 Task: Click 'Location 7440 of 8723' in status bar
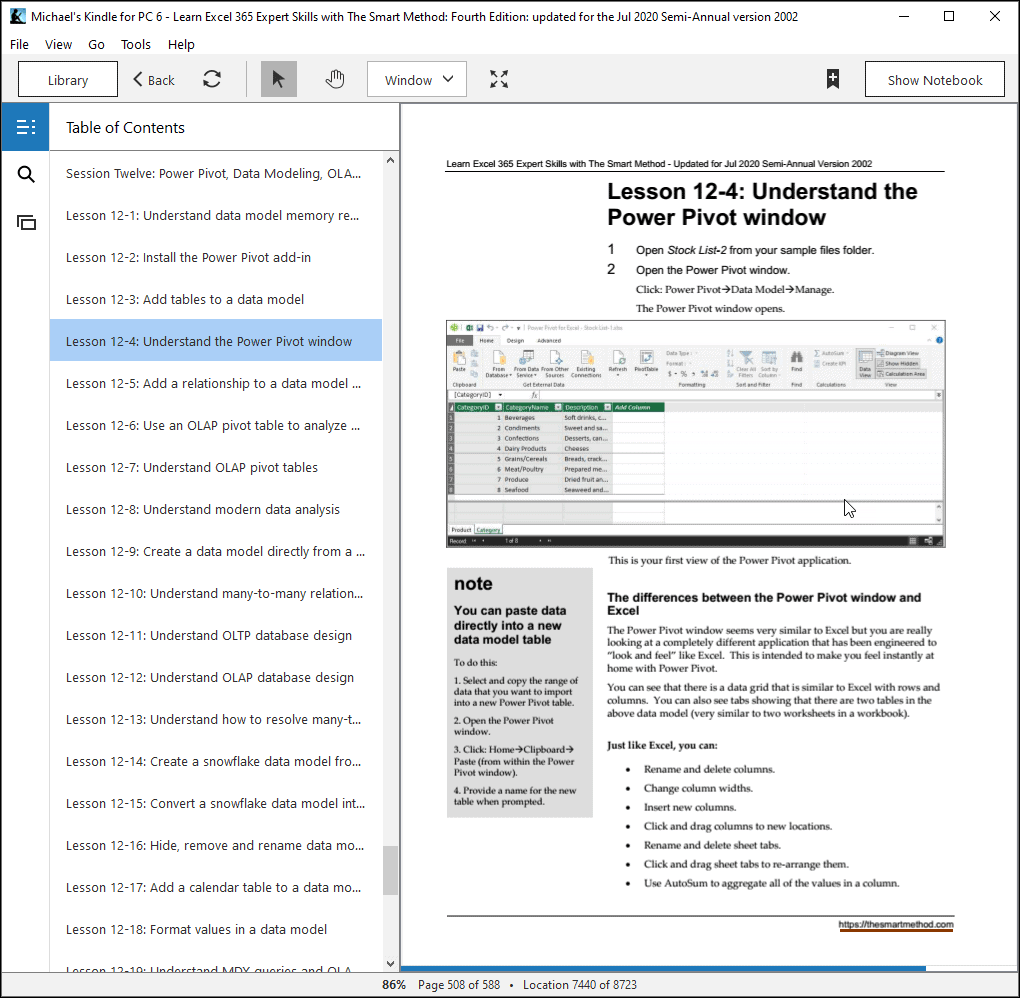580,985
